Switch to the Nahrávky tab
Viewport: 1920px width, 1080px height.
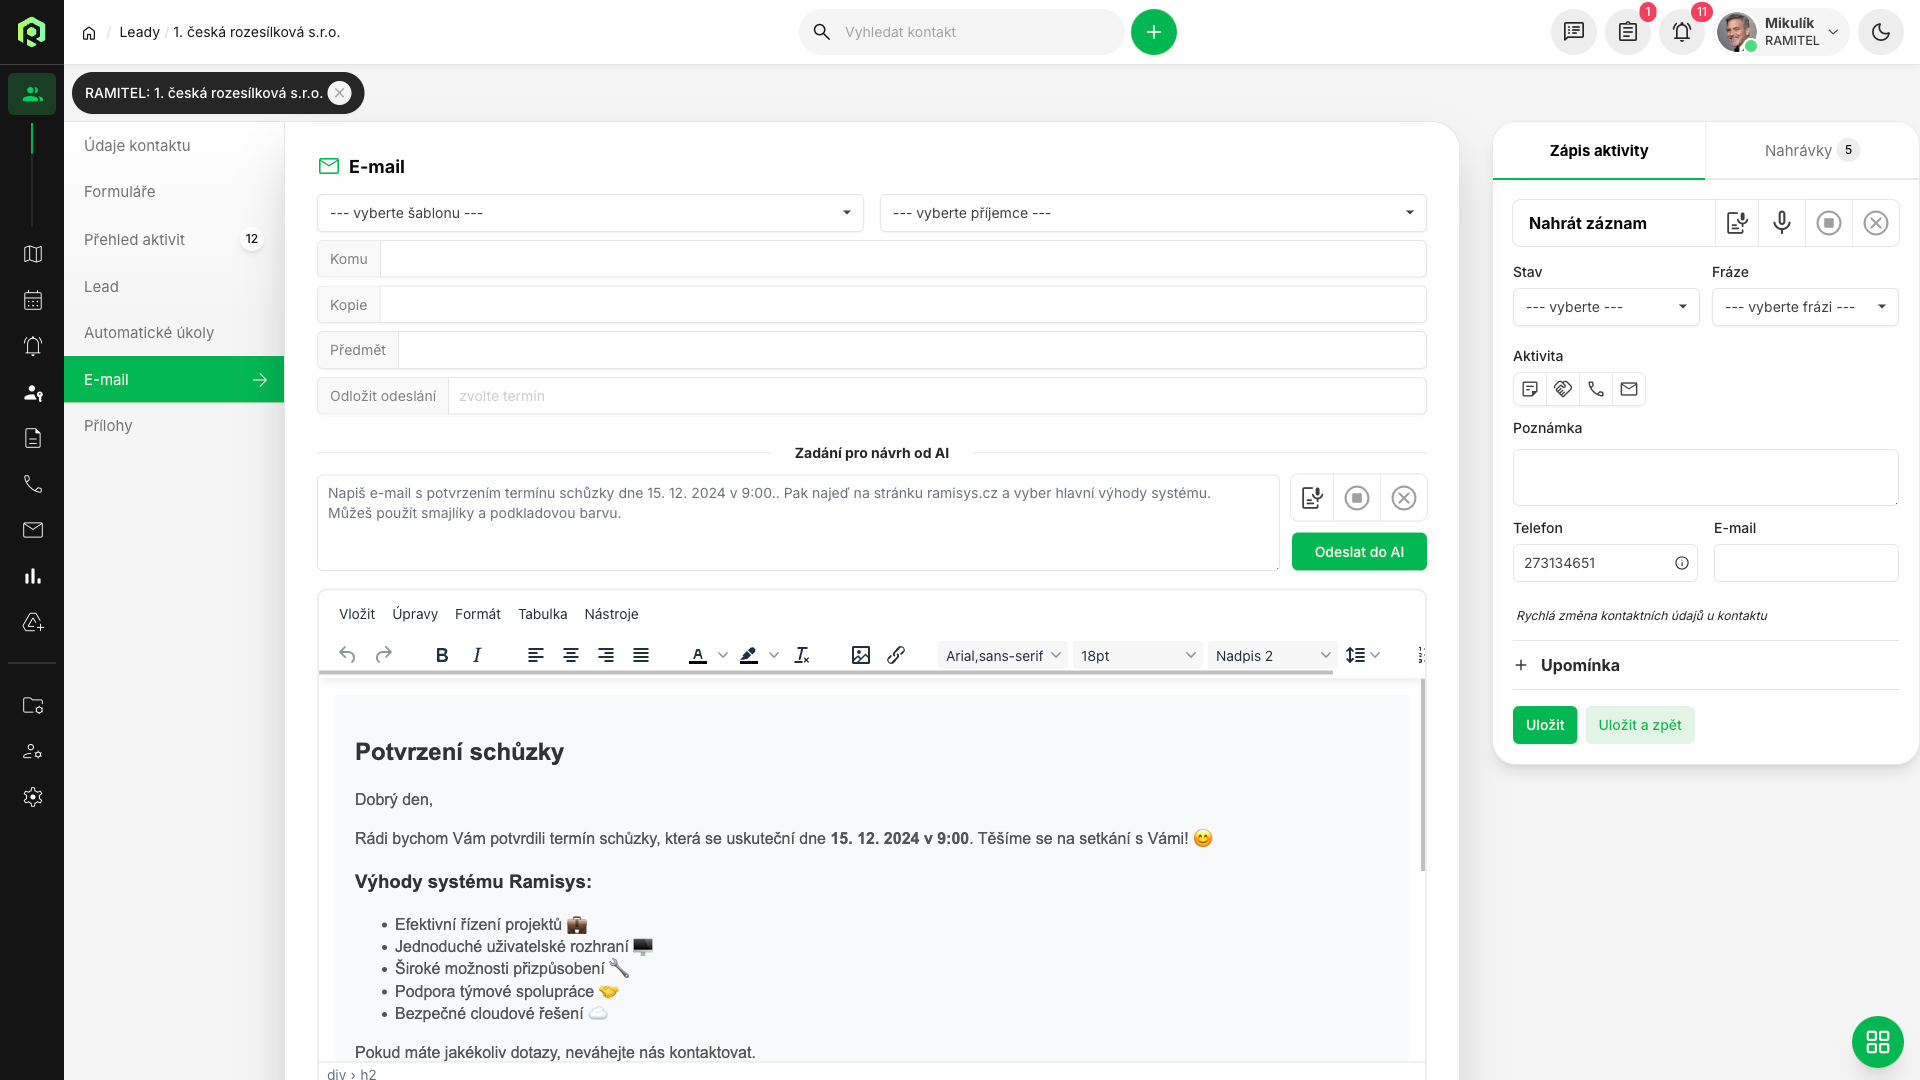[x=1812, y=150]
